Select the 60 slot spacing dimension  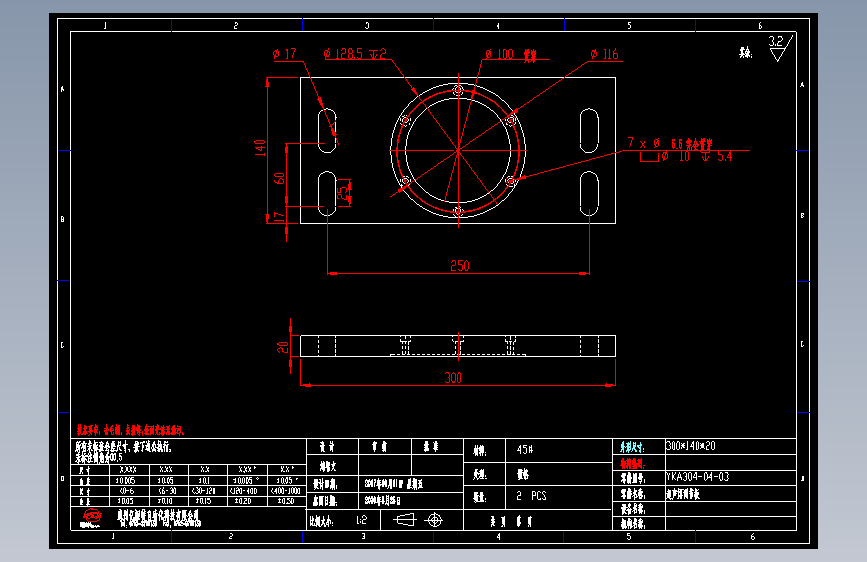click(x=279, y=178)
